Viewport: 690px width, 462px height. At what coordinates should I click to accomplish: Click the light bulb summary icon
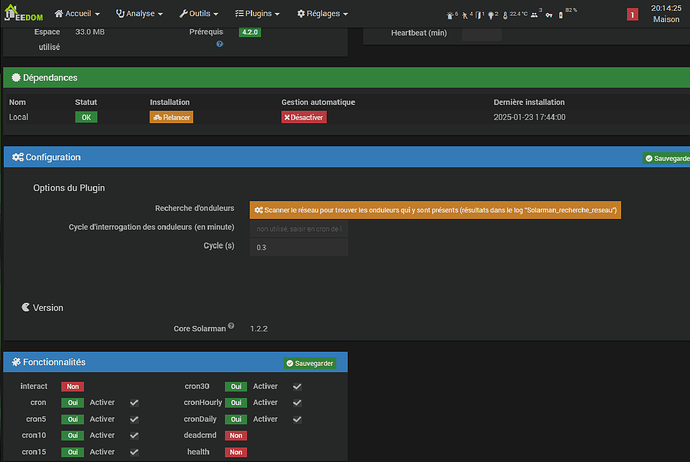click(x=492, y=14)
